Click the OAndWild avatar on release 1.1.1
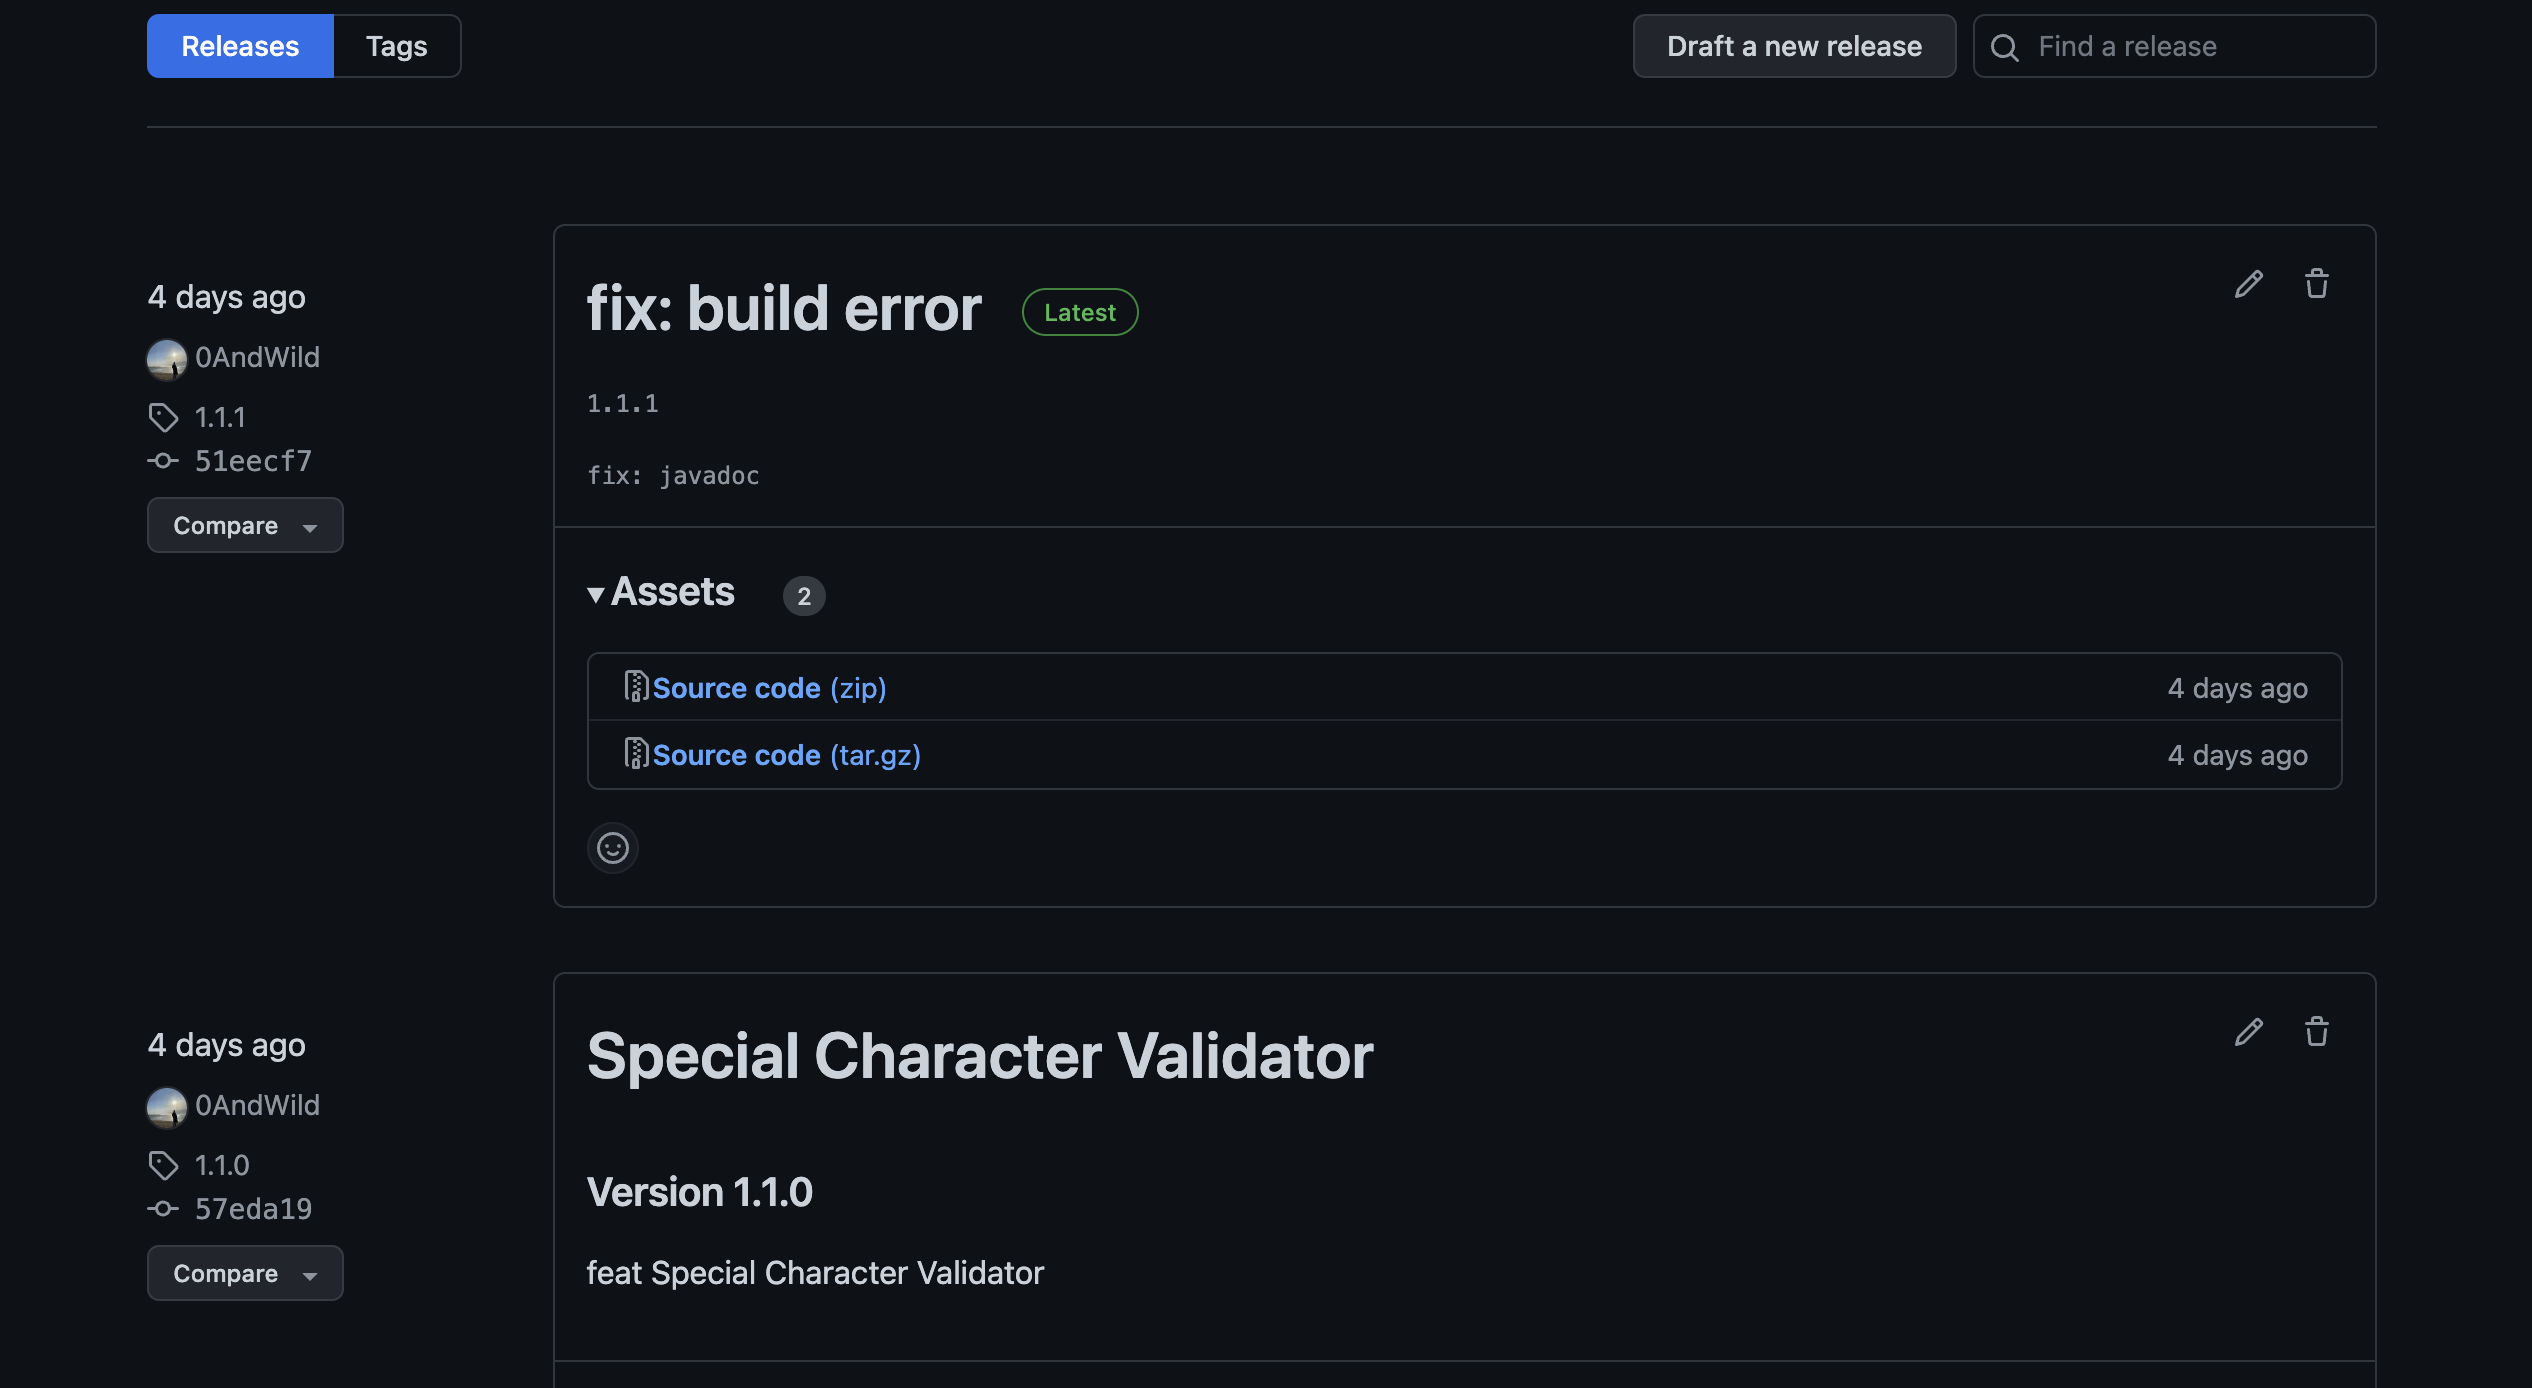 click(x=166, y=359)
